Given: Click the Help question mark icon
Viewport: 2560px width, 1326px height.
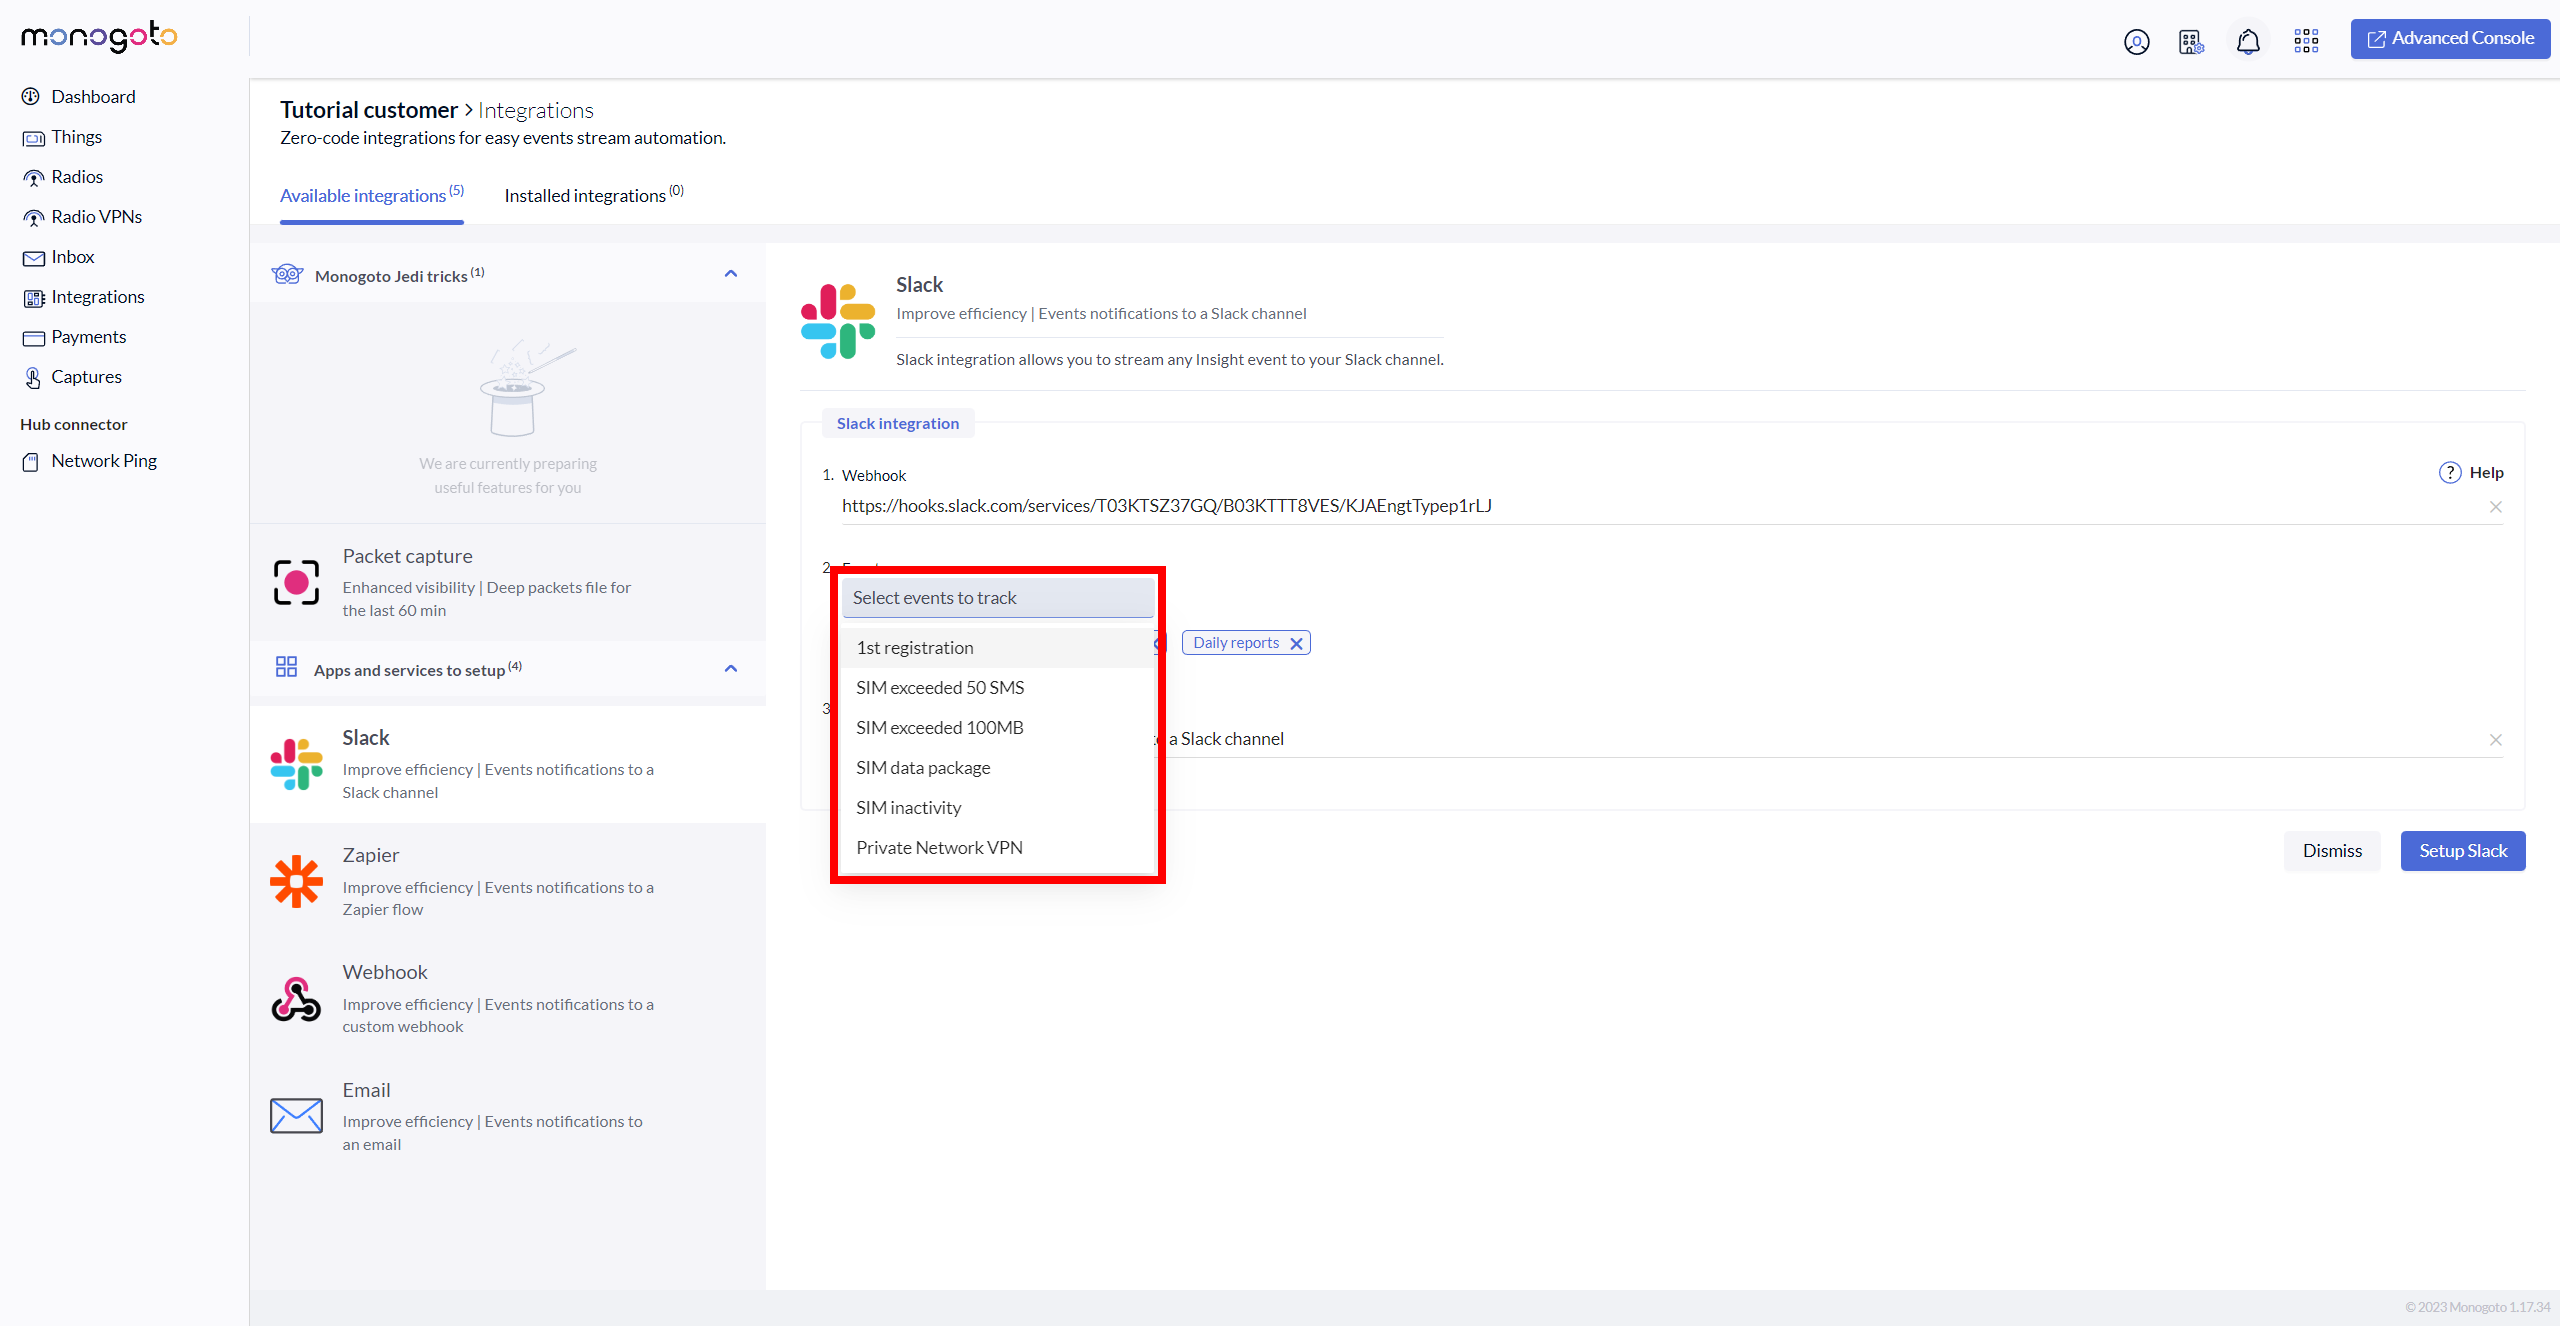Looking at the screenshot, I should click(x=2449, y=473).
